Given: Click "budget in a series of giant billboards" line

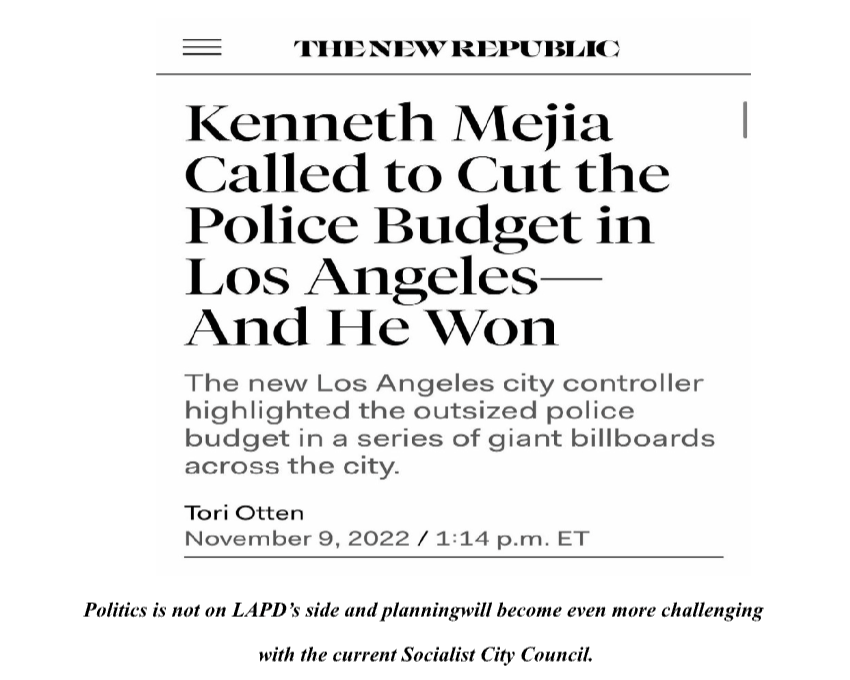Looking at the screenshot, I should pyautogui.click(x=449, y=438).
